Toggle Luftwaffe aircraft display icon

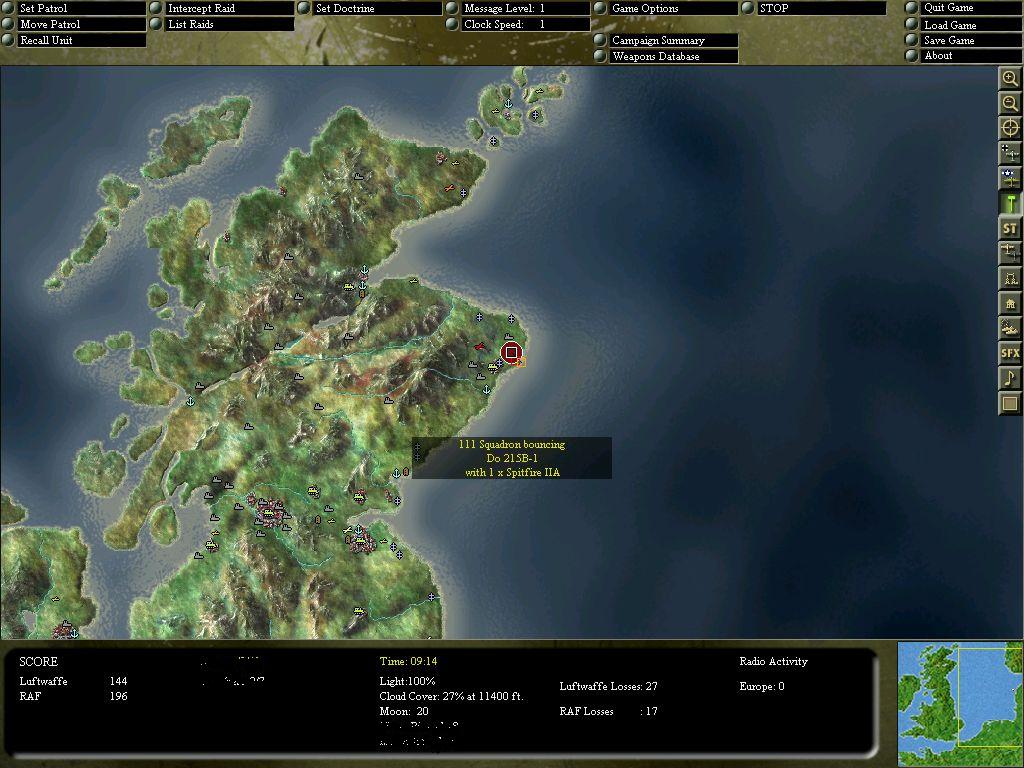(1010, 153)
